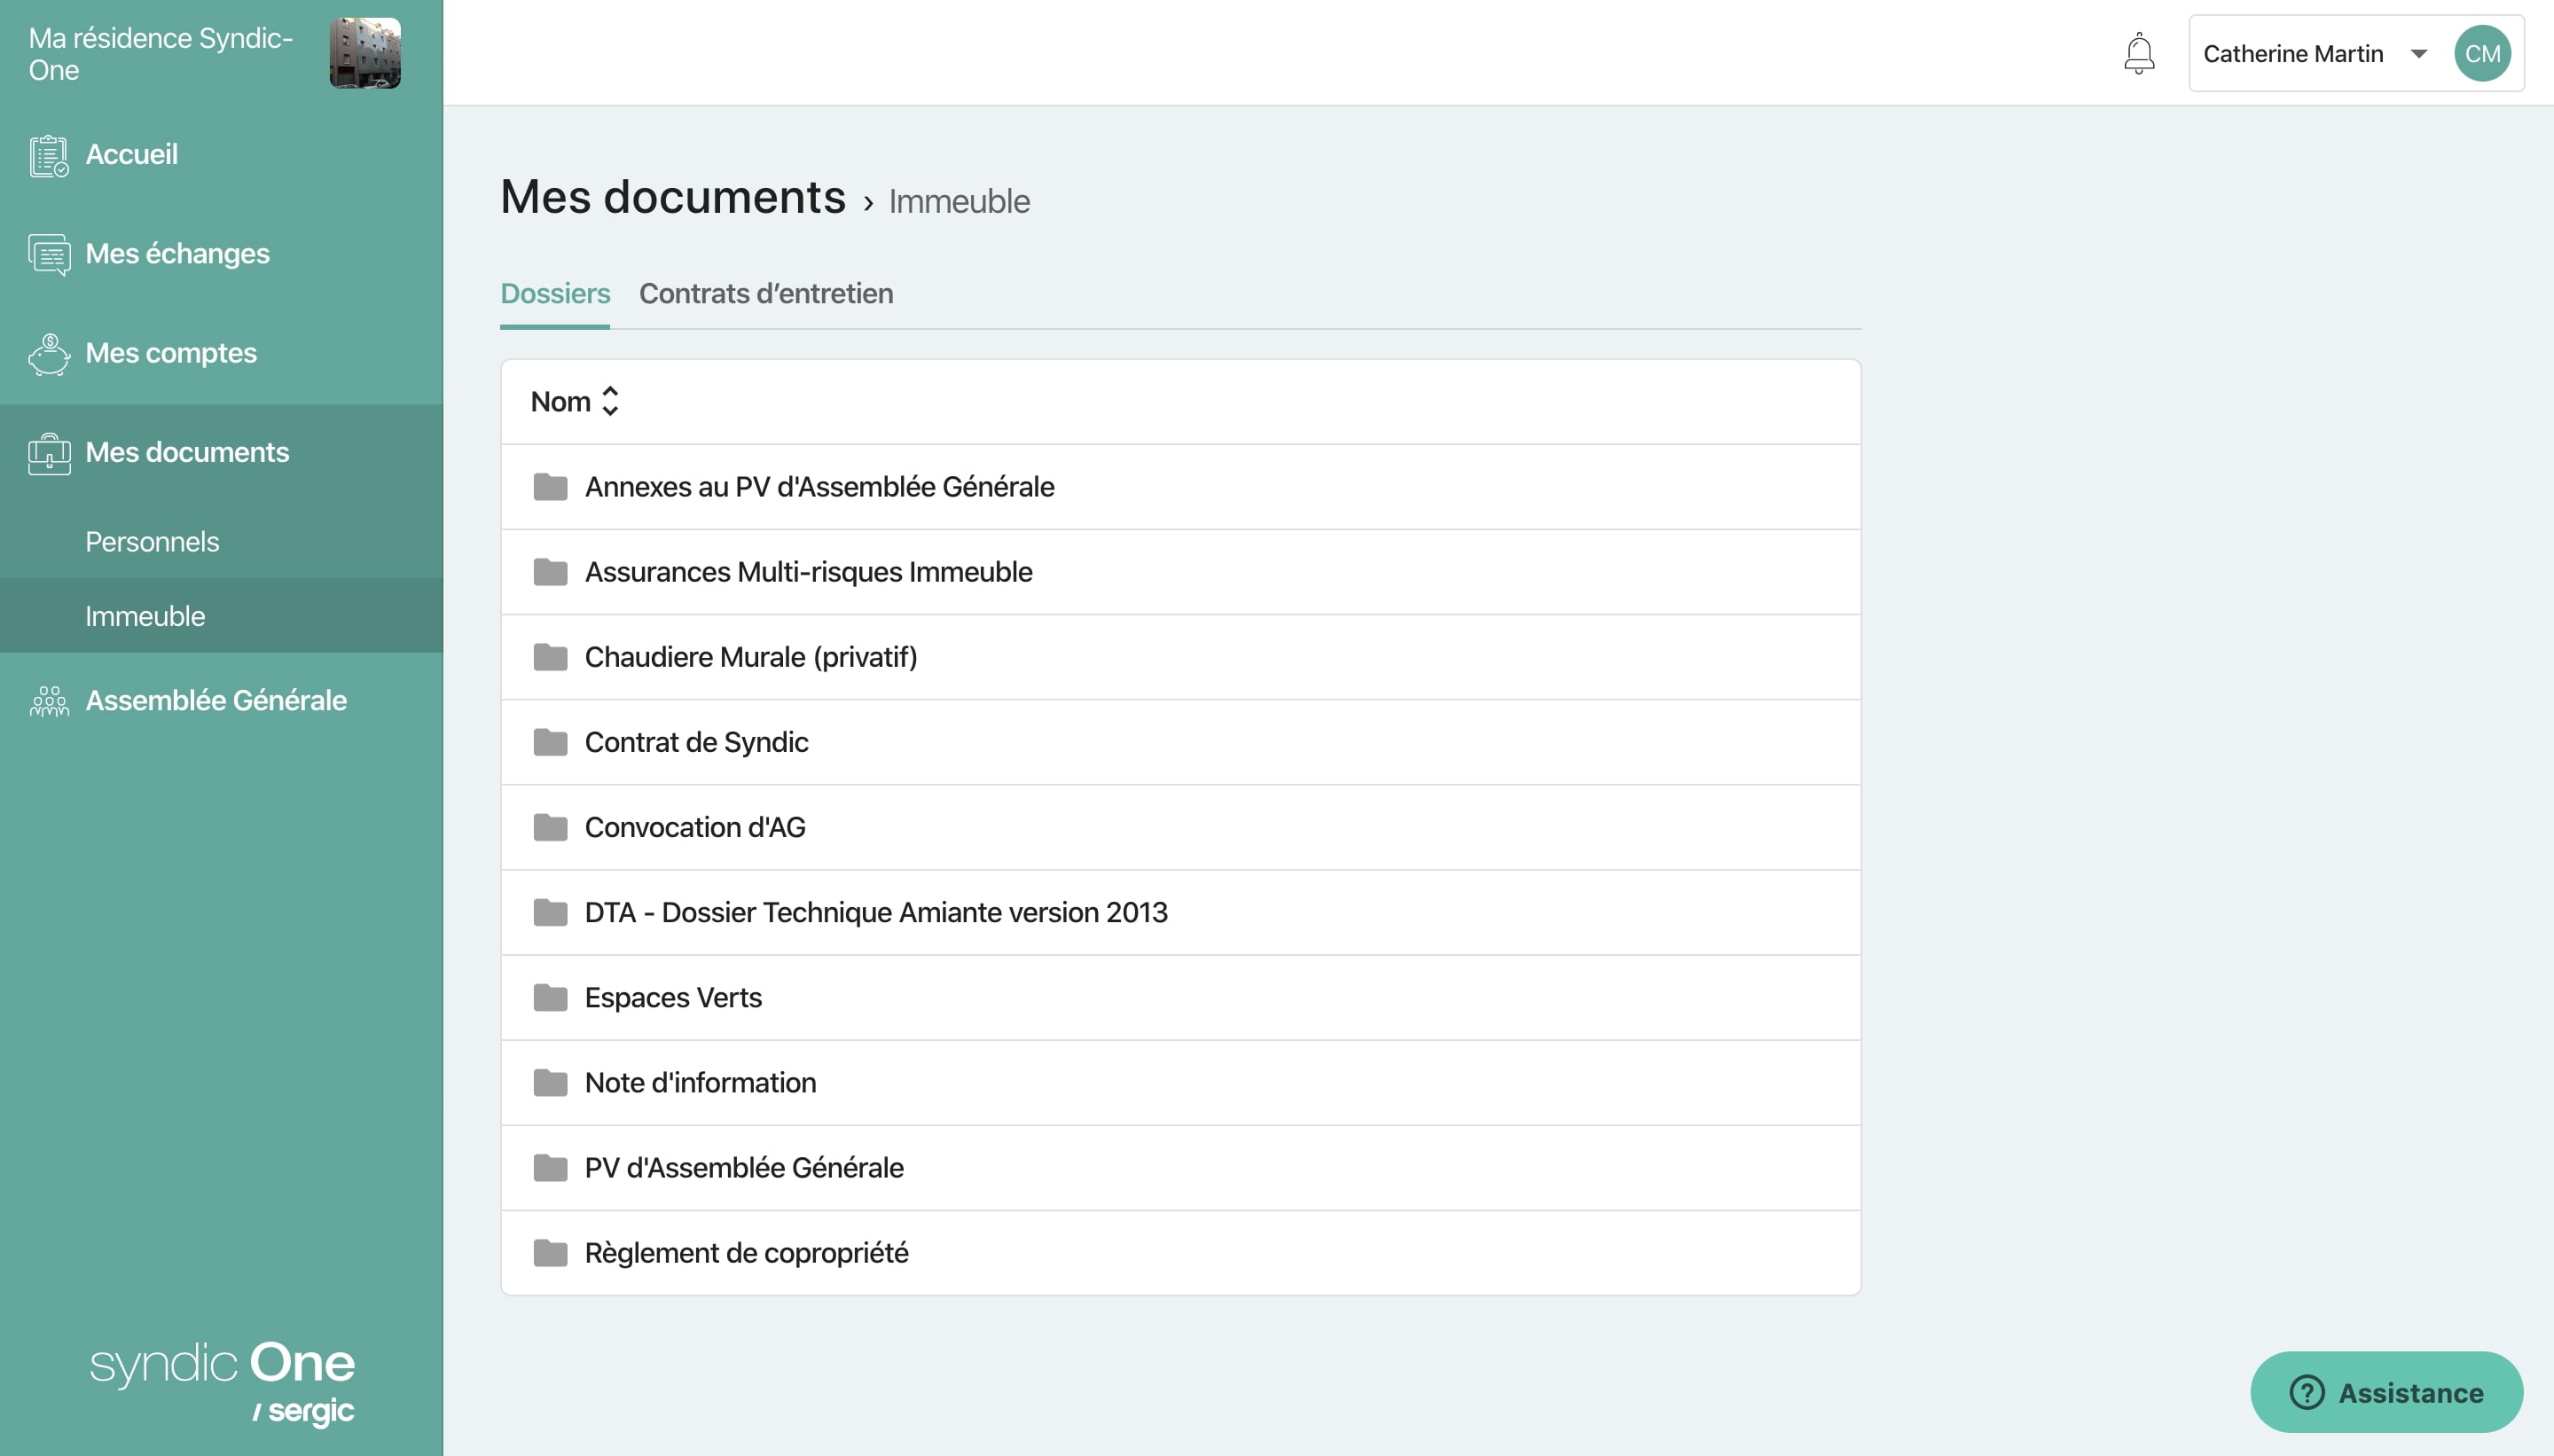Open Espaces Verts folder
The width and height of the screenshot is (2554, 1456).
tap(1180, 997)
